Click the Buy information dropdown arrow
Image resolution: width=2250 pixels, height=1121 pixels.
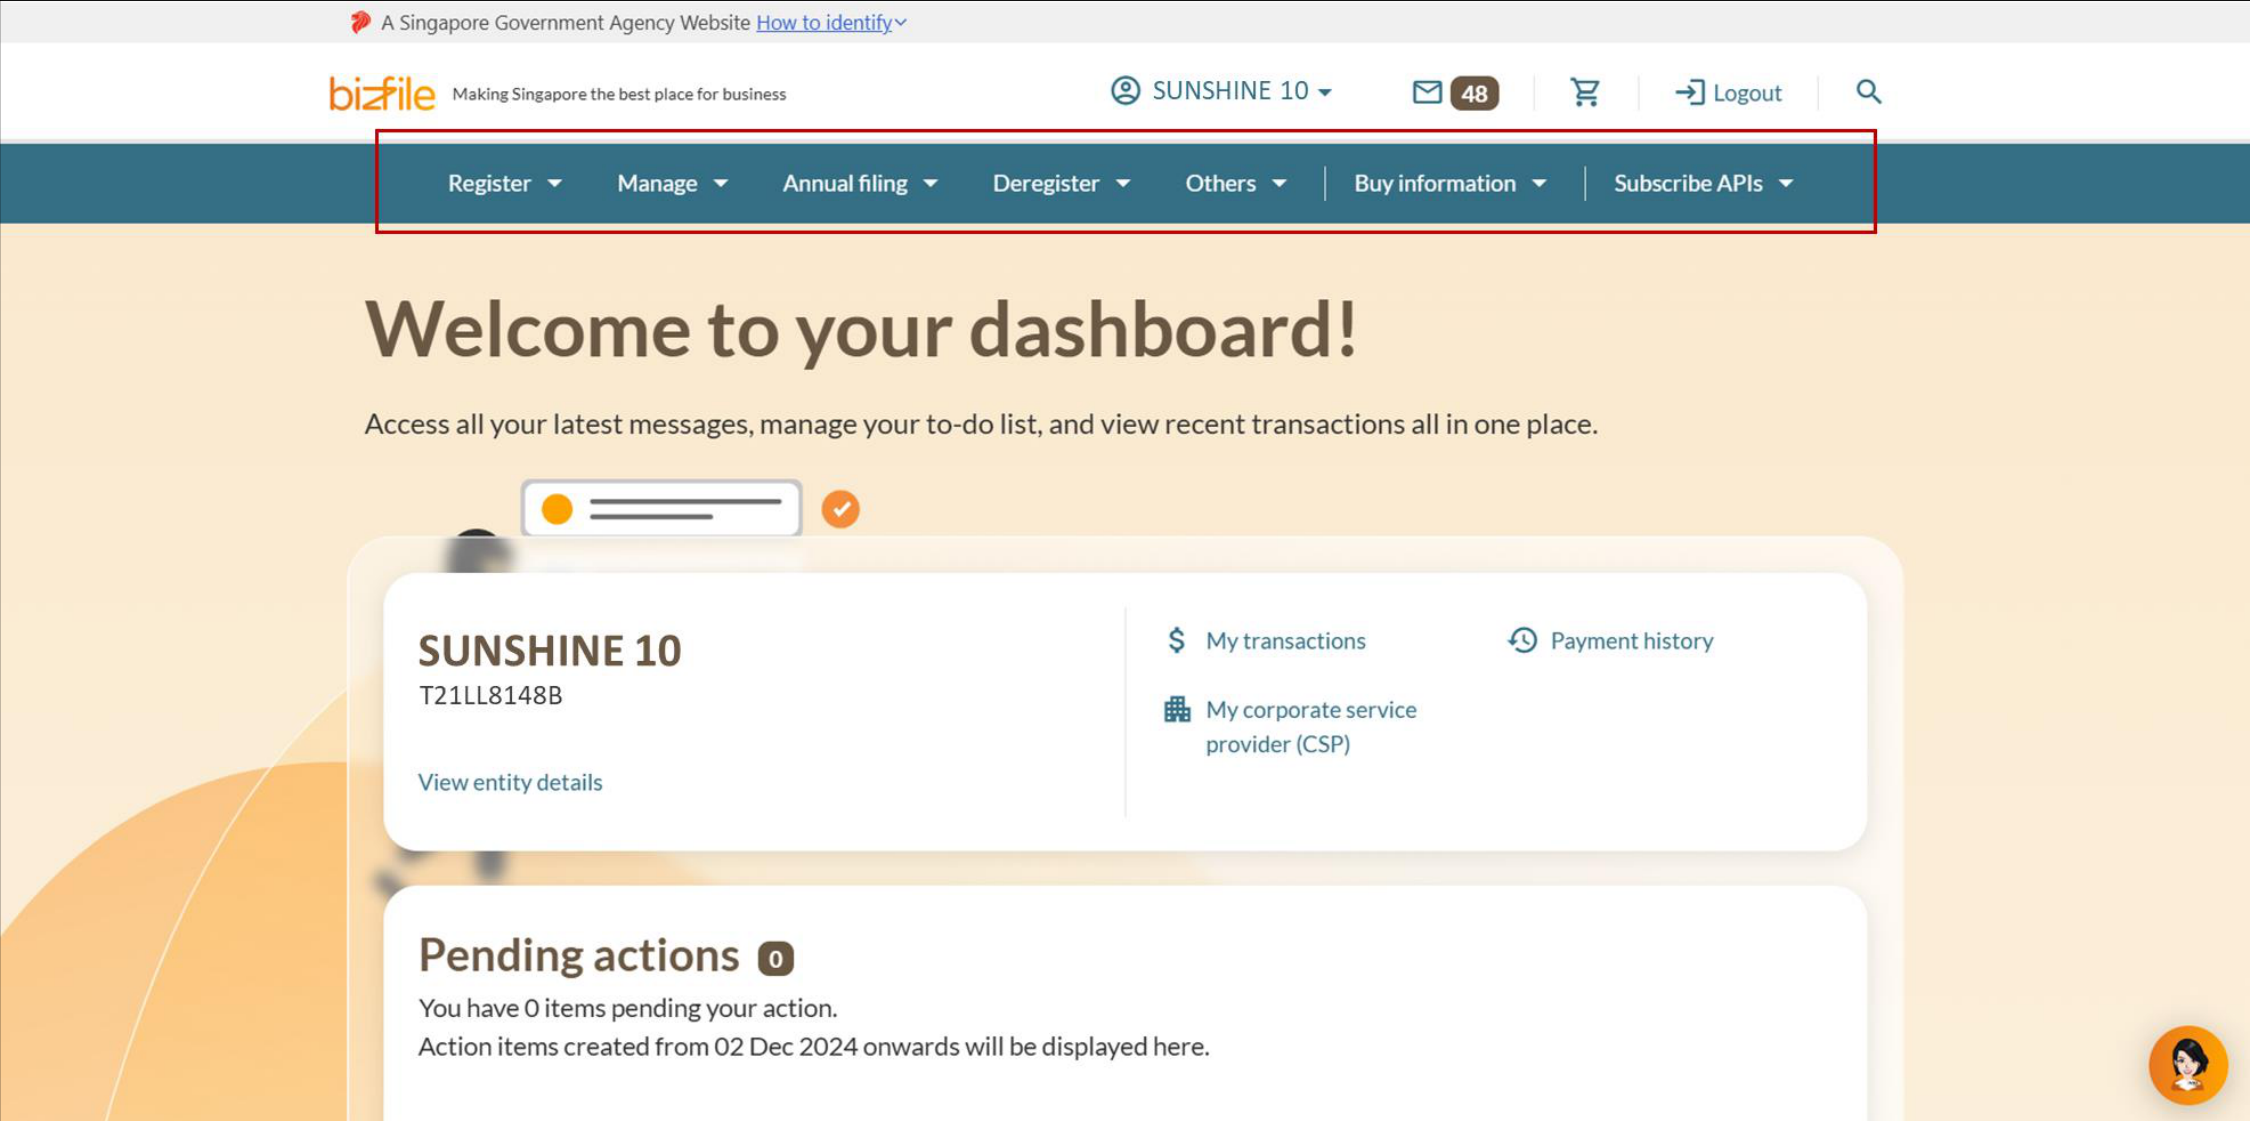click(1539, 183)
